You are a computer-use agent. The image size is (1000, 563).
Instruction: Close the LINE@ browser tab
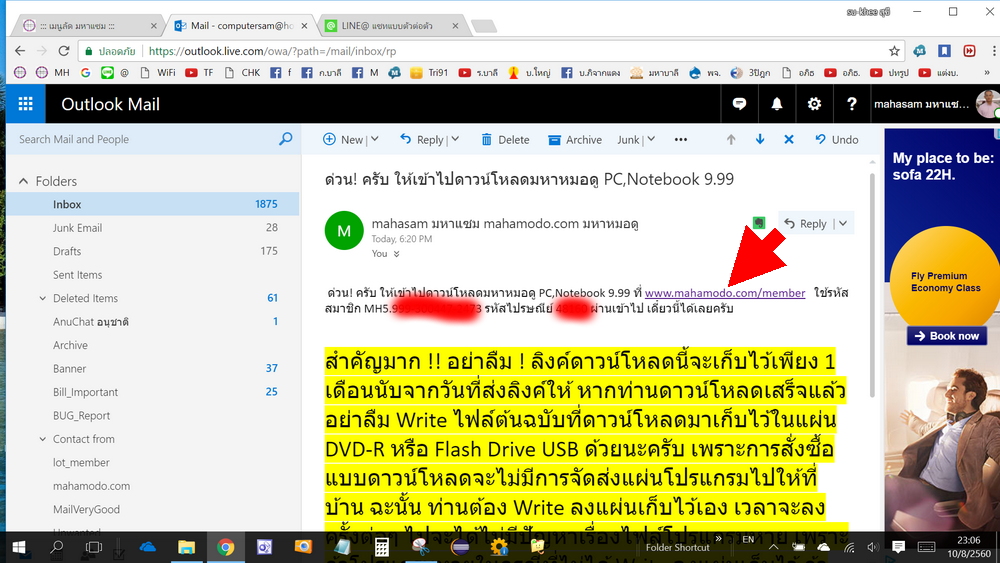click(x=455, y=26)
